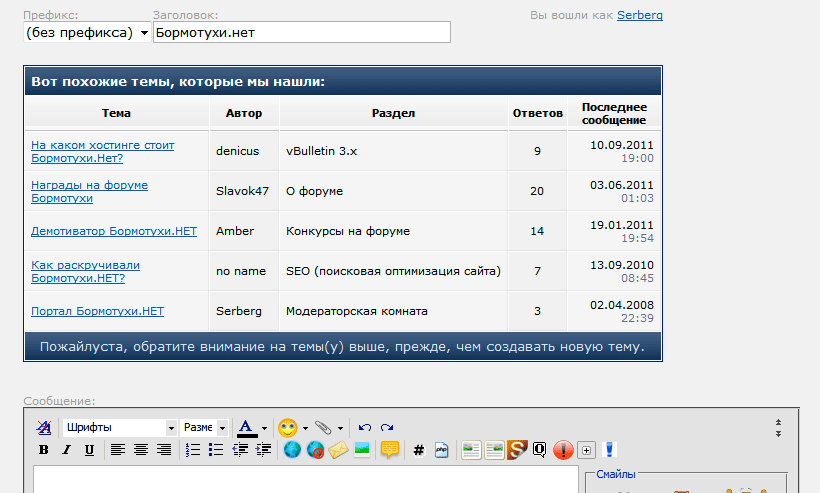820x493 pixels.
Task: Open topic Демотиватор Бормотухи.НЕТ
Action: pyautogui.click(x=114, y=231)
